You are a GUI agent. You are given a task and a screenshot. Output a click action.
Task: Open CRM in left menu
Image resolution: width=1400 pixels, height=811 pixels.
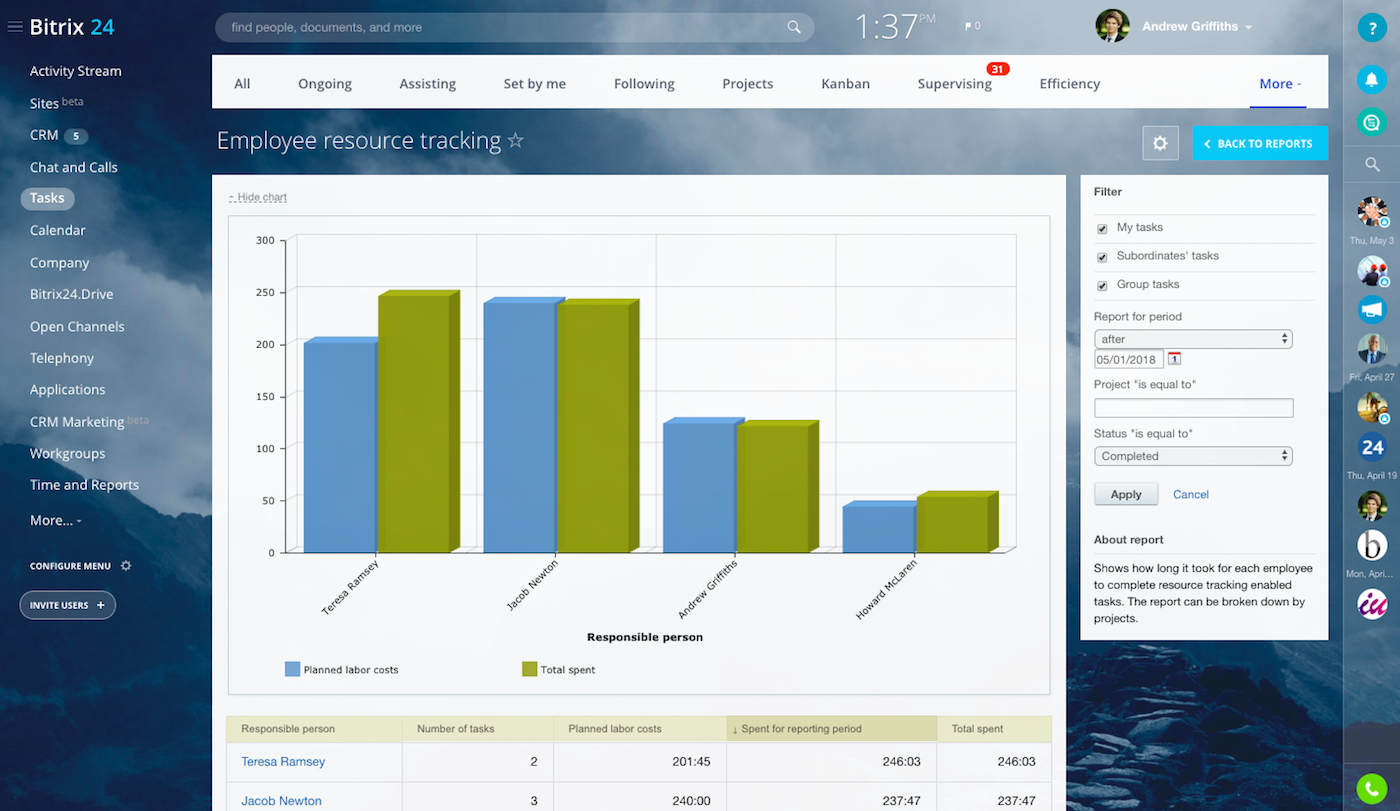(44, 135)
